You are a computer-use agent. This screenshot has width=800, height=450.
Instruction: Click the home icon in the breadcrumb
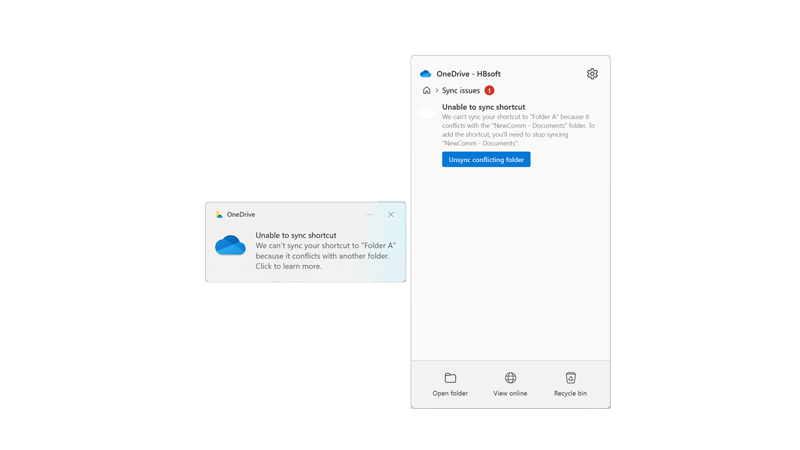point(427,90)
